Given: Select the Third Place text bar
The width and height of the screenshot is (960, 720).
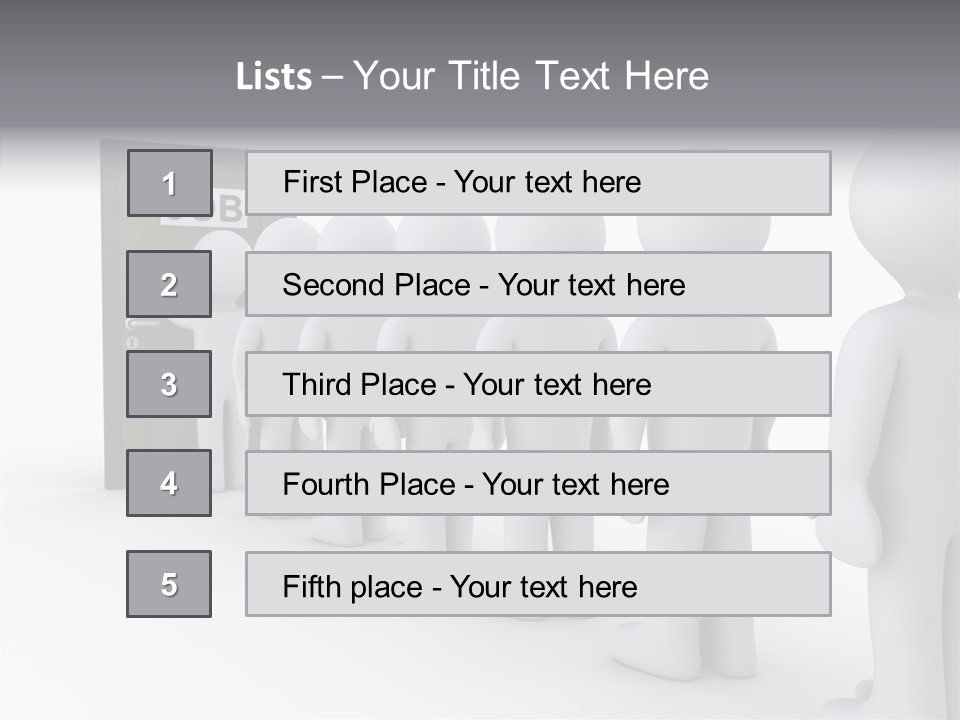Looking at the screenshot, I should point(538,384).
